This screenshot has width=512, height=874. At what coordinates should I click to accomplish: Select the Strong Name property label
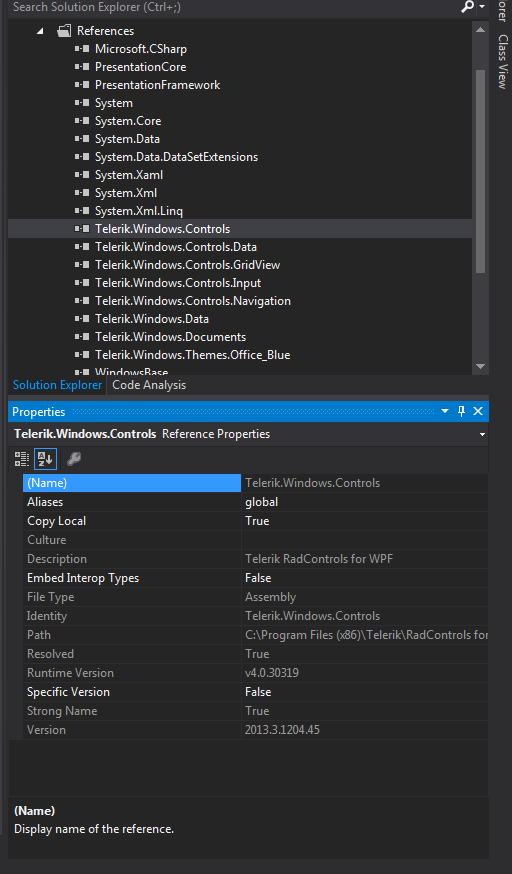click(x=62, y=711)
